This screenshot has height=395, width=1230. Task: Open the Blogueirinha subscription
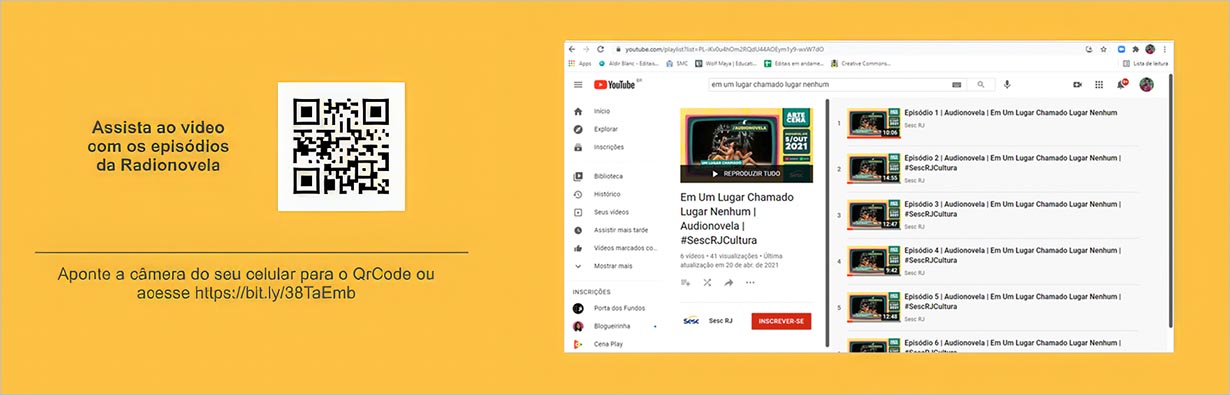coord(613,326)
